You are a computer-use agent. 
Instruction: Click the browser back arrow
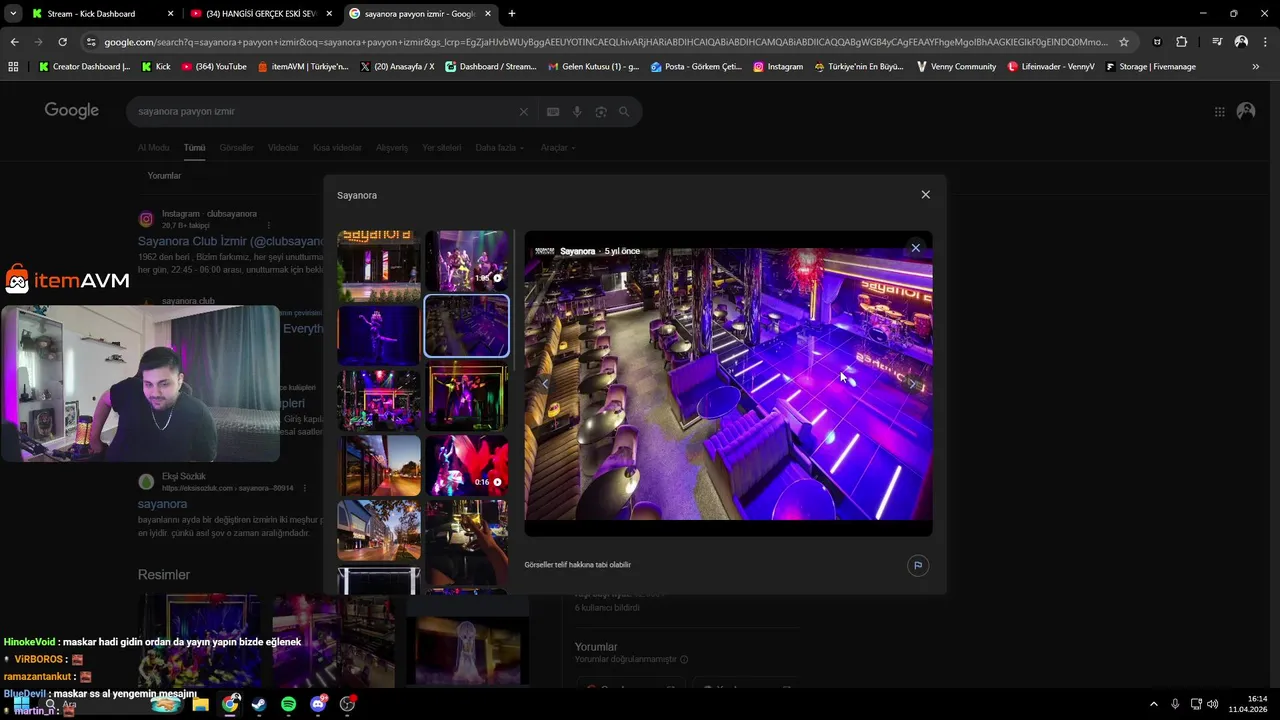coord(14,42)
